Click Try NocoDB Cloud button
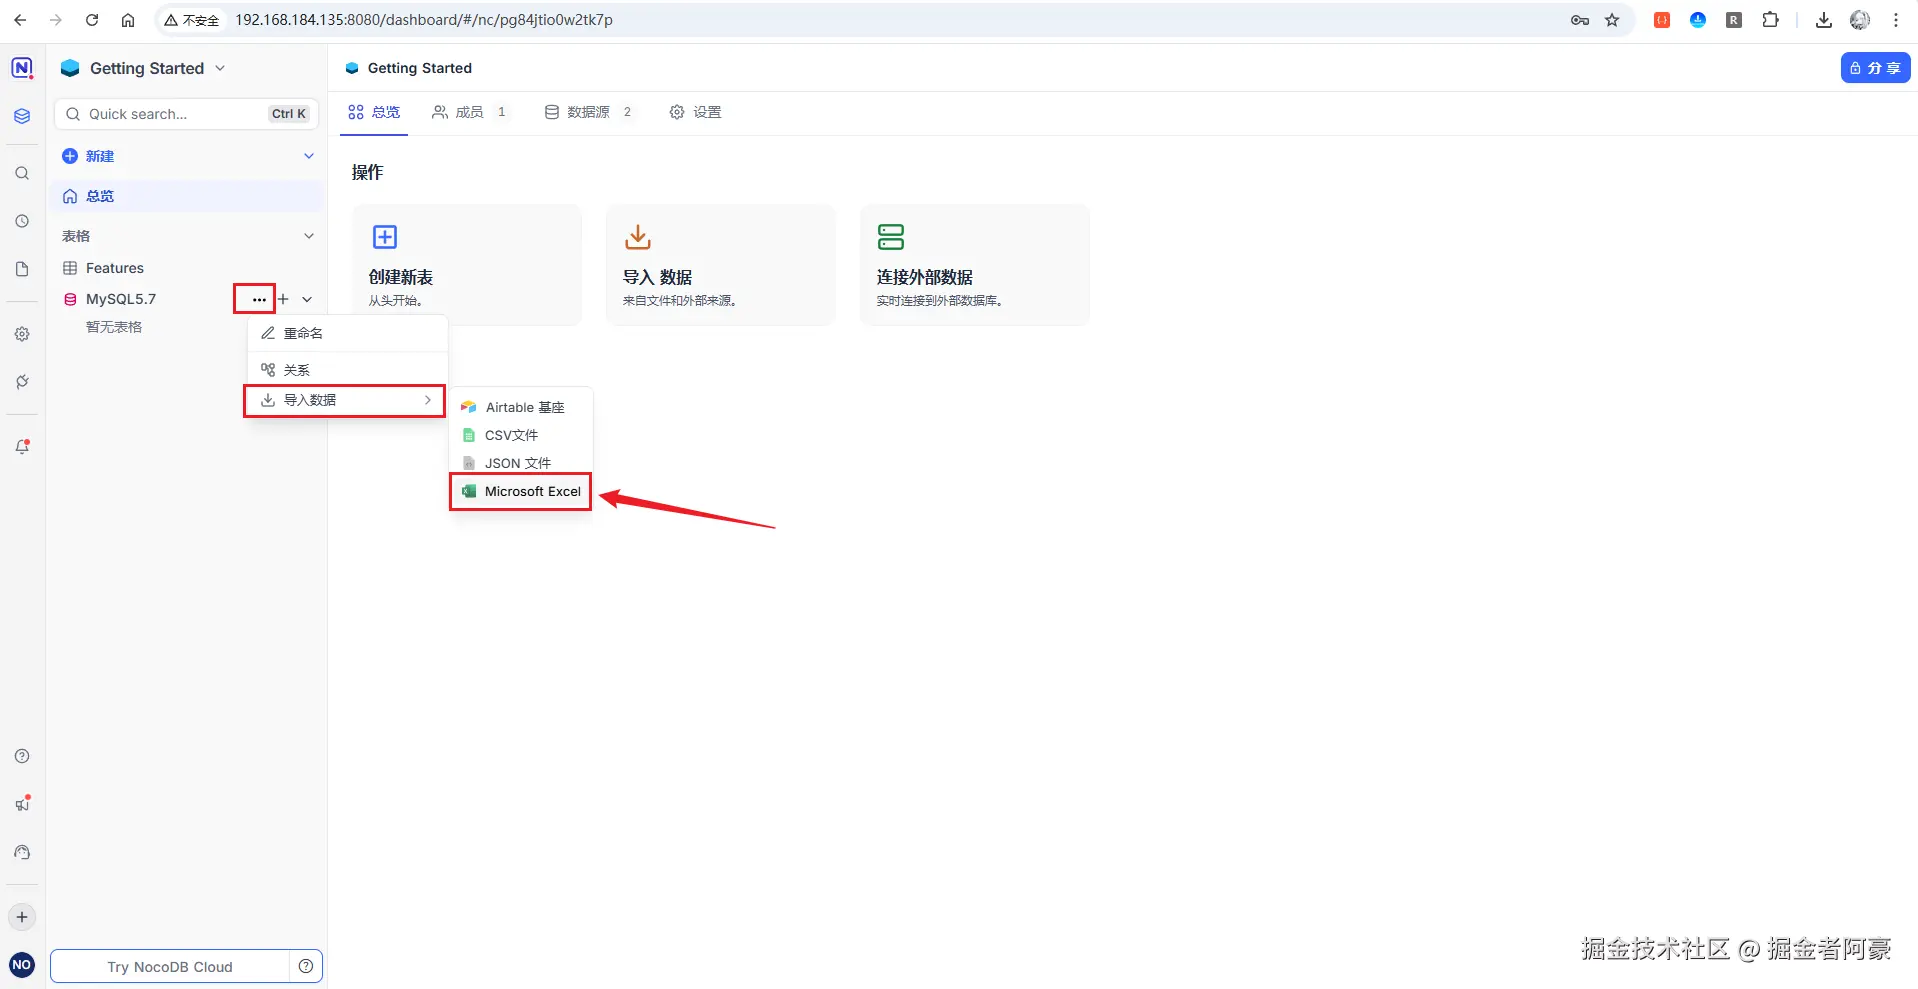The image size is (1918, 989). [170, 966]
